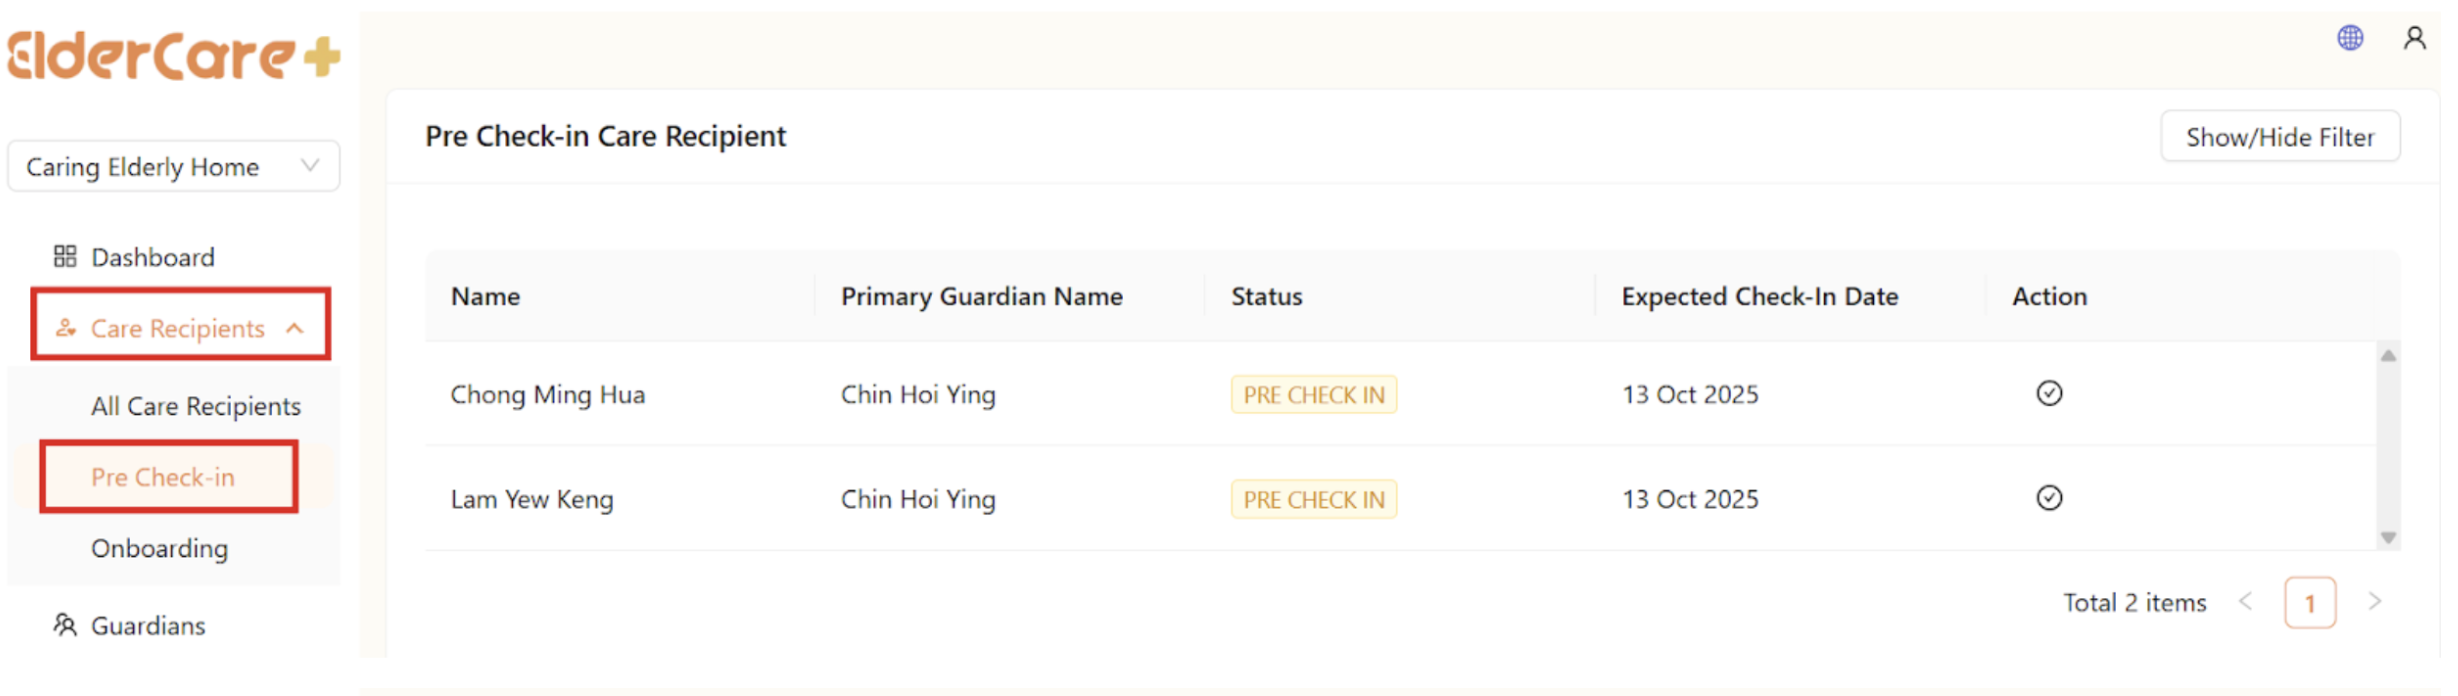This screenshot has height=696, width=2458.
Task: Click the Show/Hide Filter button
Action: pyautogui.click(x=2279, y=137)
